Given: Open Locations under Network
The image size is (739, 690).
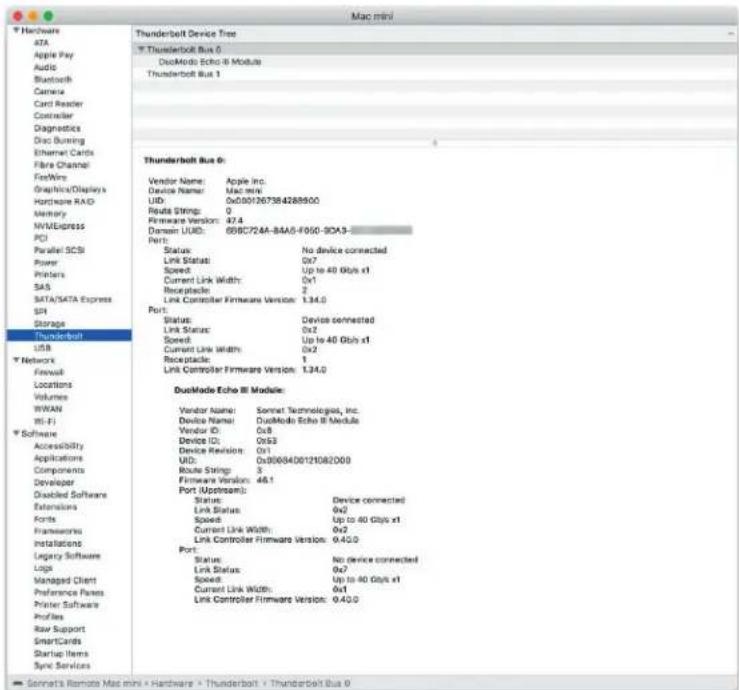Looking at the screenshot, I should click(53, 384).
